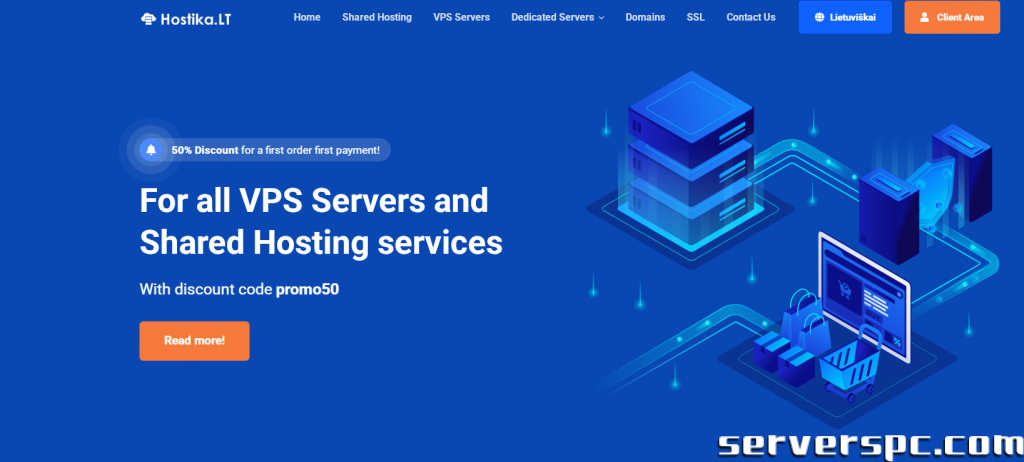Select SSL in the navigation bar
Screen dimensions: 1024x462
point(695,17)
